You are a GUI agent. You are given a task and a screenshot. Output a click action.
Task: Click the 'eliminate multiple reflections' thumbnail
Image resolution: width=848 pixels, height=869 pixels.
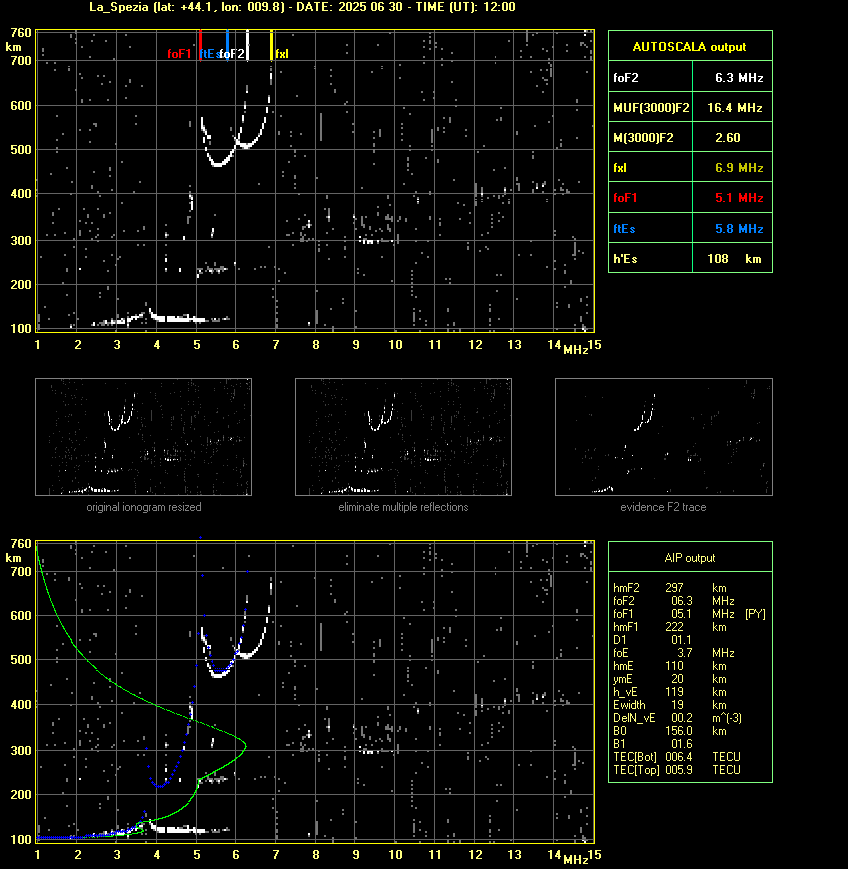pos(403,437)
